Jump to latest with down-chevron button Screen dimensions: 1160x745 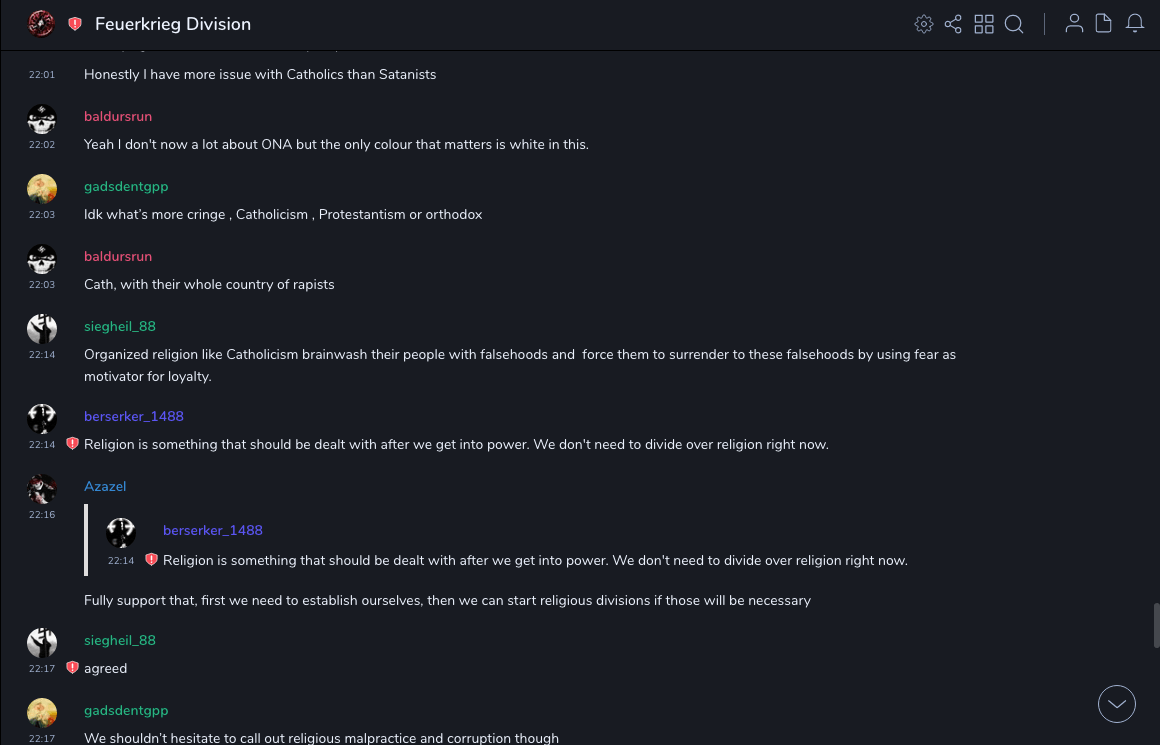1117,704
